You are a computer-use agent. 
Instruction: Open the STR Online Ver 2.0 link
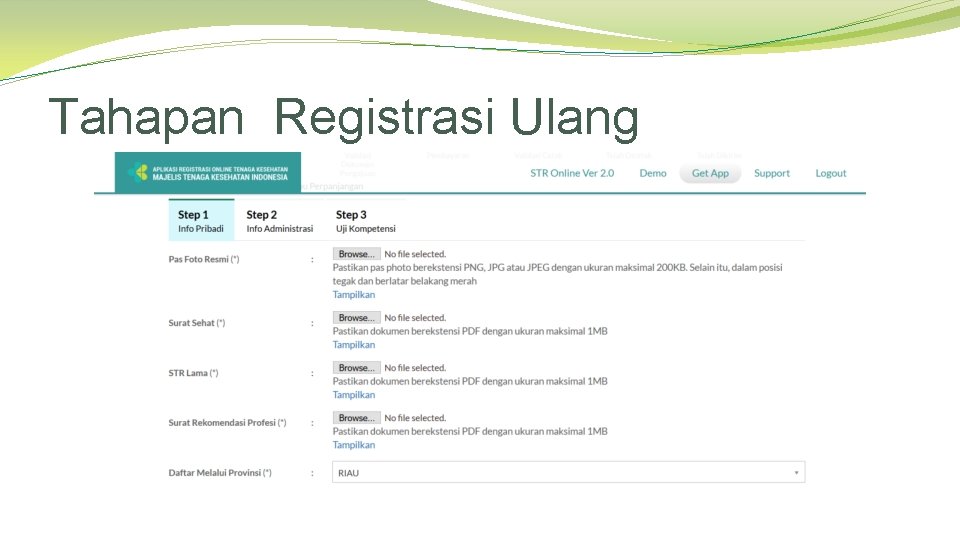[572, 173]
